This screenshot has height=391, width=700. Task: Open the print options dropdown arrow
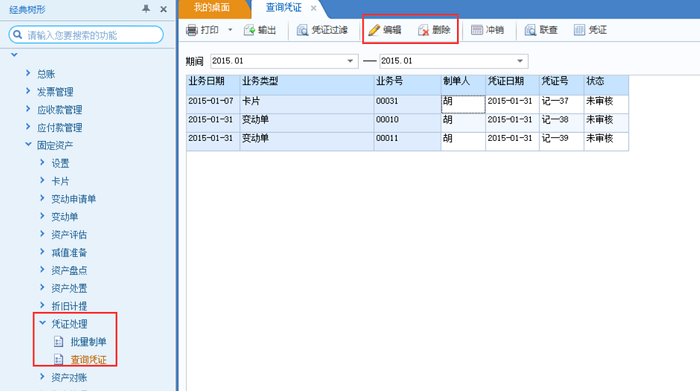pyautogui.click(x=230, y=30)
